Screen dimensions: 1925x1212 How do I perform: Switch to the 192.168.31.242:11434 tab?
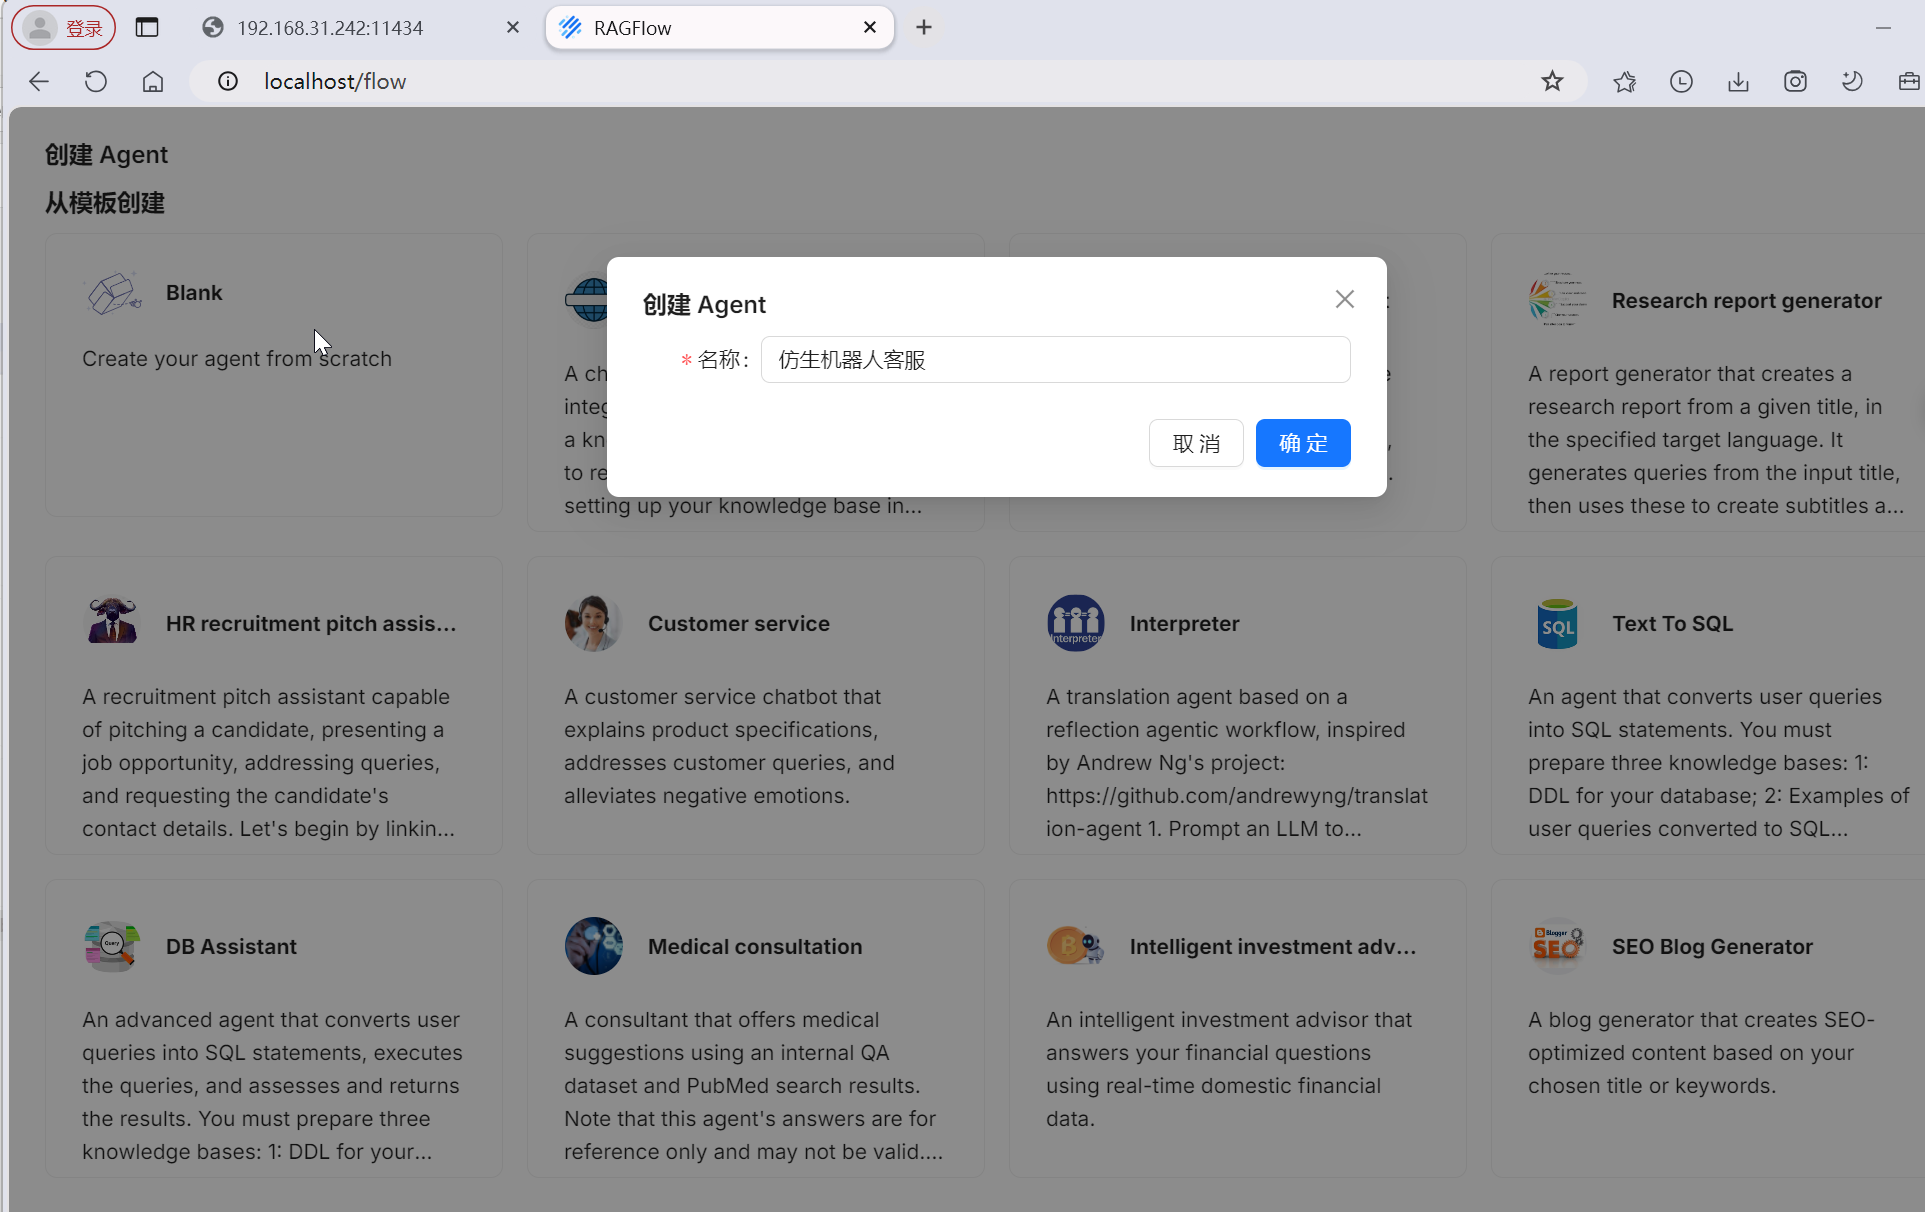[330, 28]
